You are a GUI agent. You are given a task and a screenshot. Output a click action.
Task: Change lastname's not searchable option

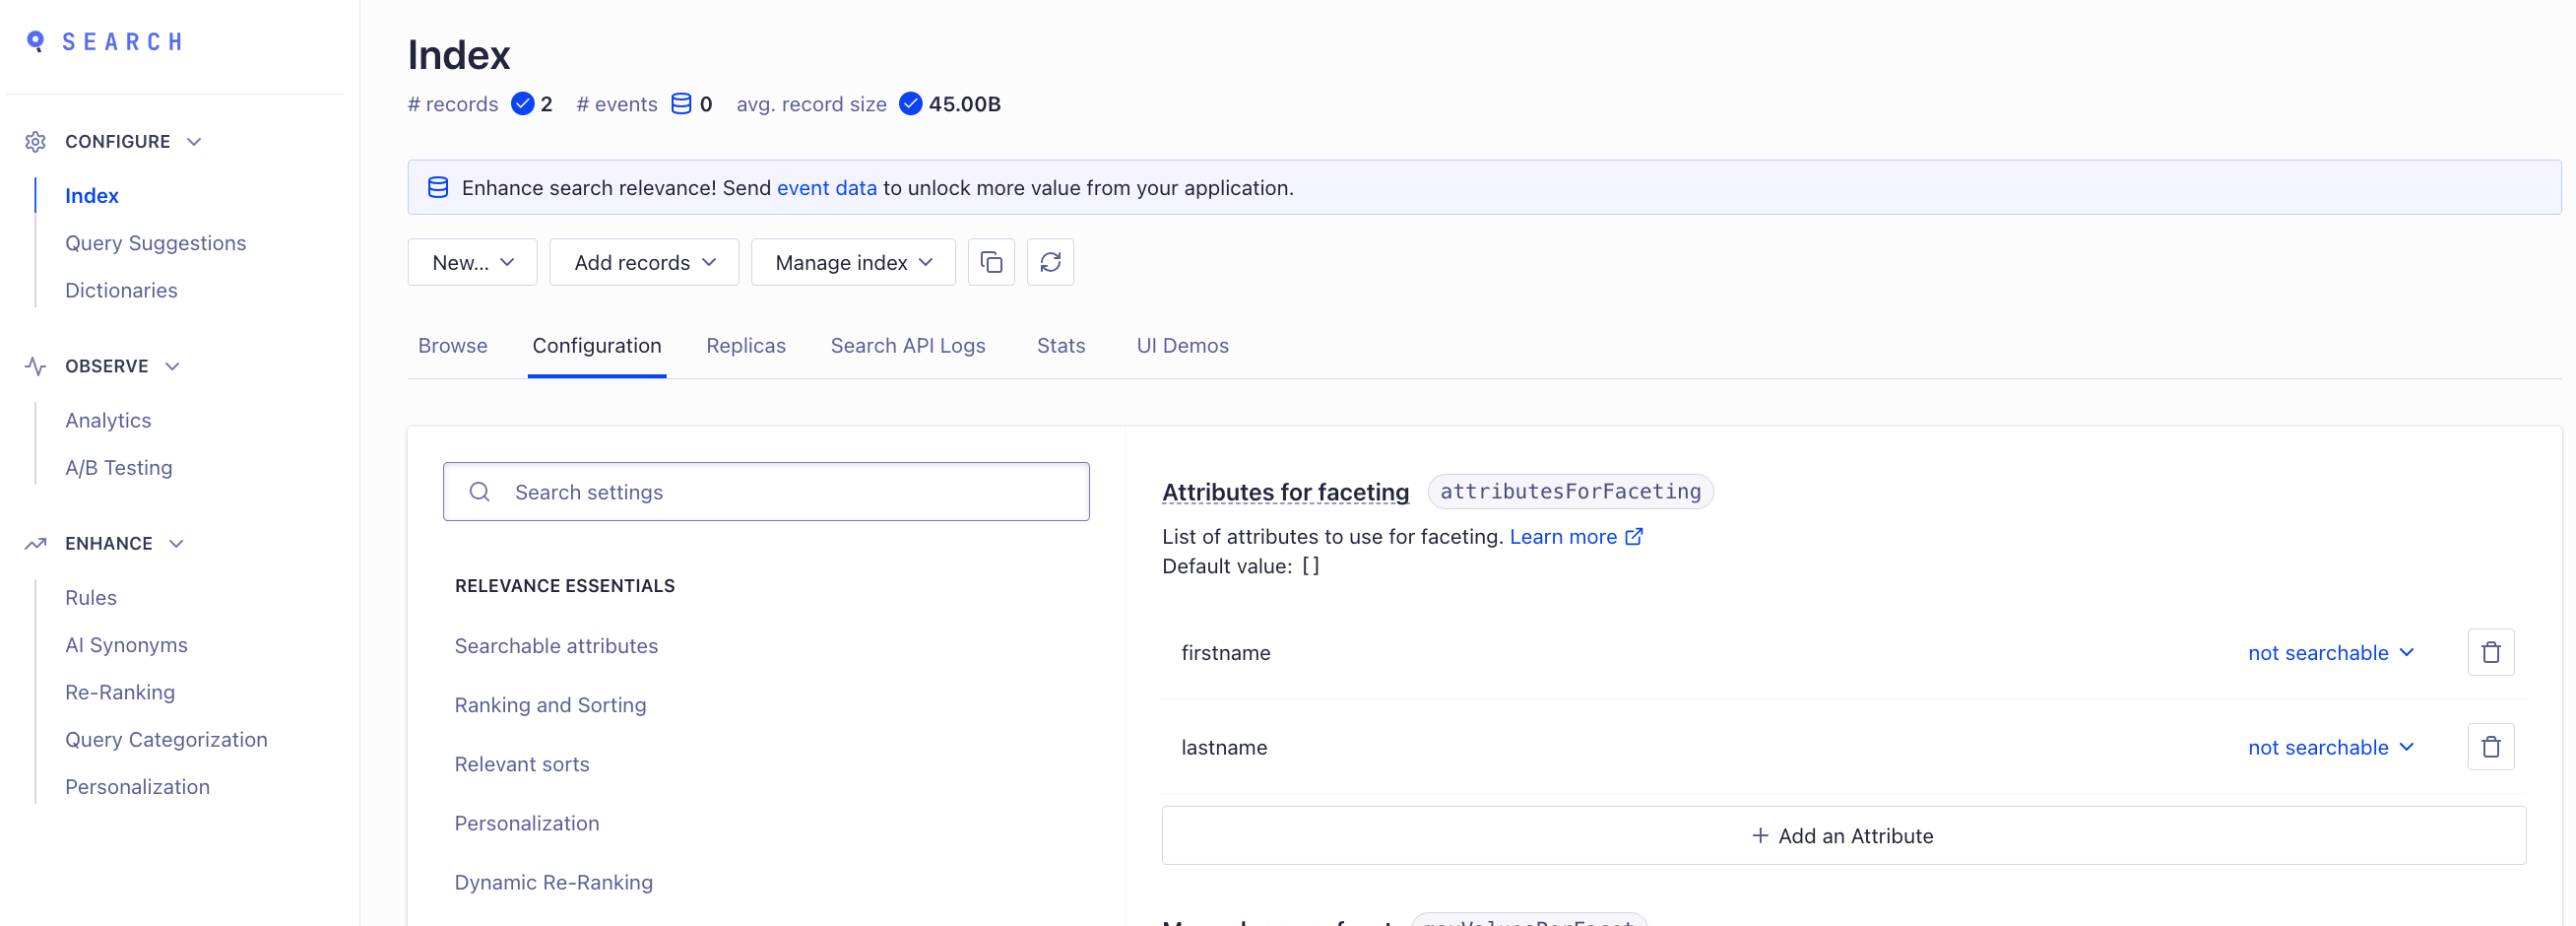[x=2330, y=747]
